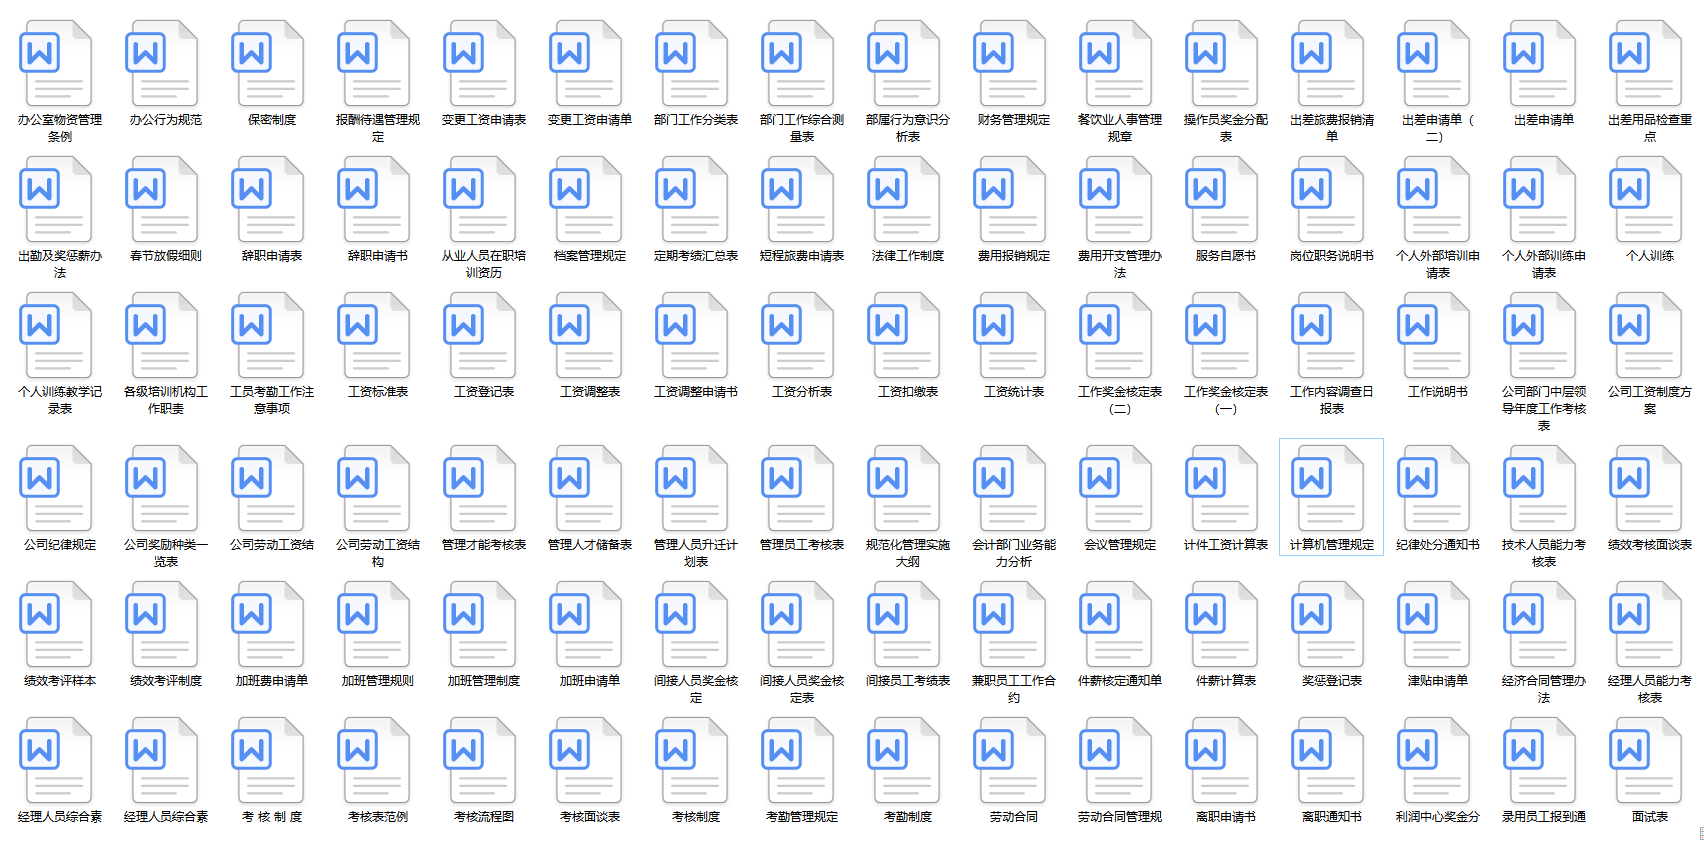Select the 财务管理规定 Word icon
This screenshot has height=841, width=1704.
pos(1010,64)
